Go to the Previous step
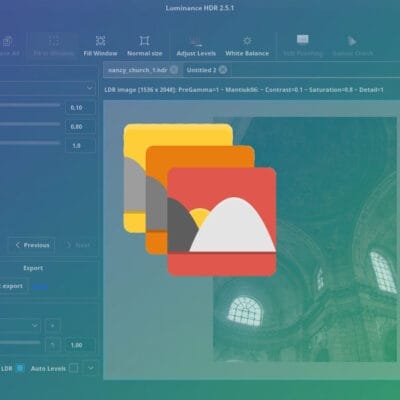 32,245
